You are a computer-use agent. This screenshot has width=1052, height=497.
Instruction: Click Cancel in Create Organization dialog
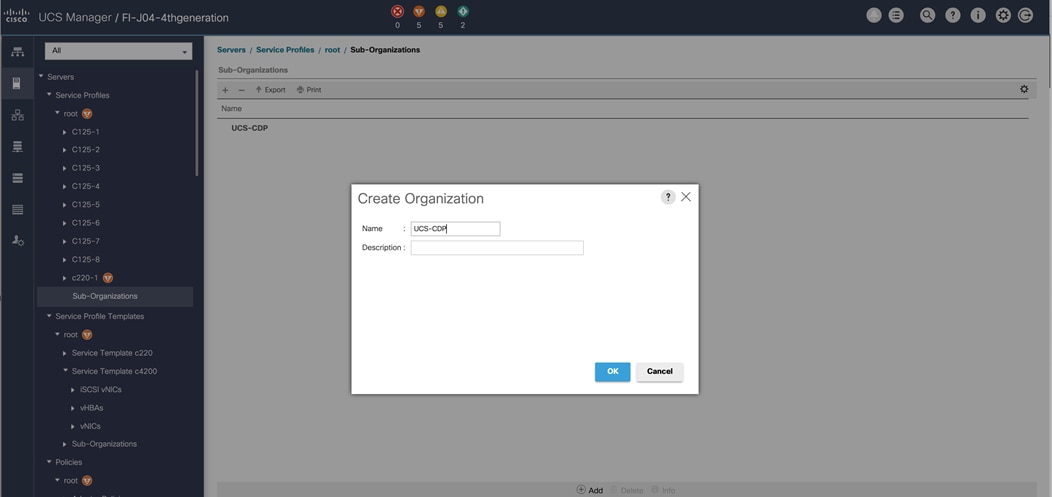[660, 372]
